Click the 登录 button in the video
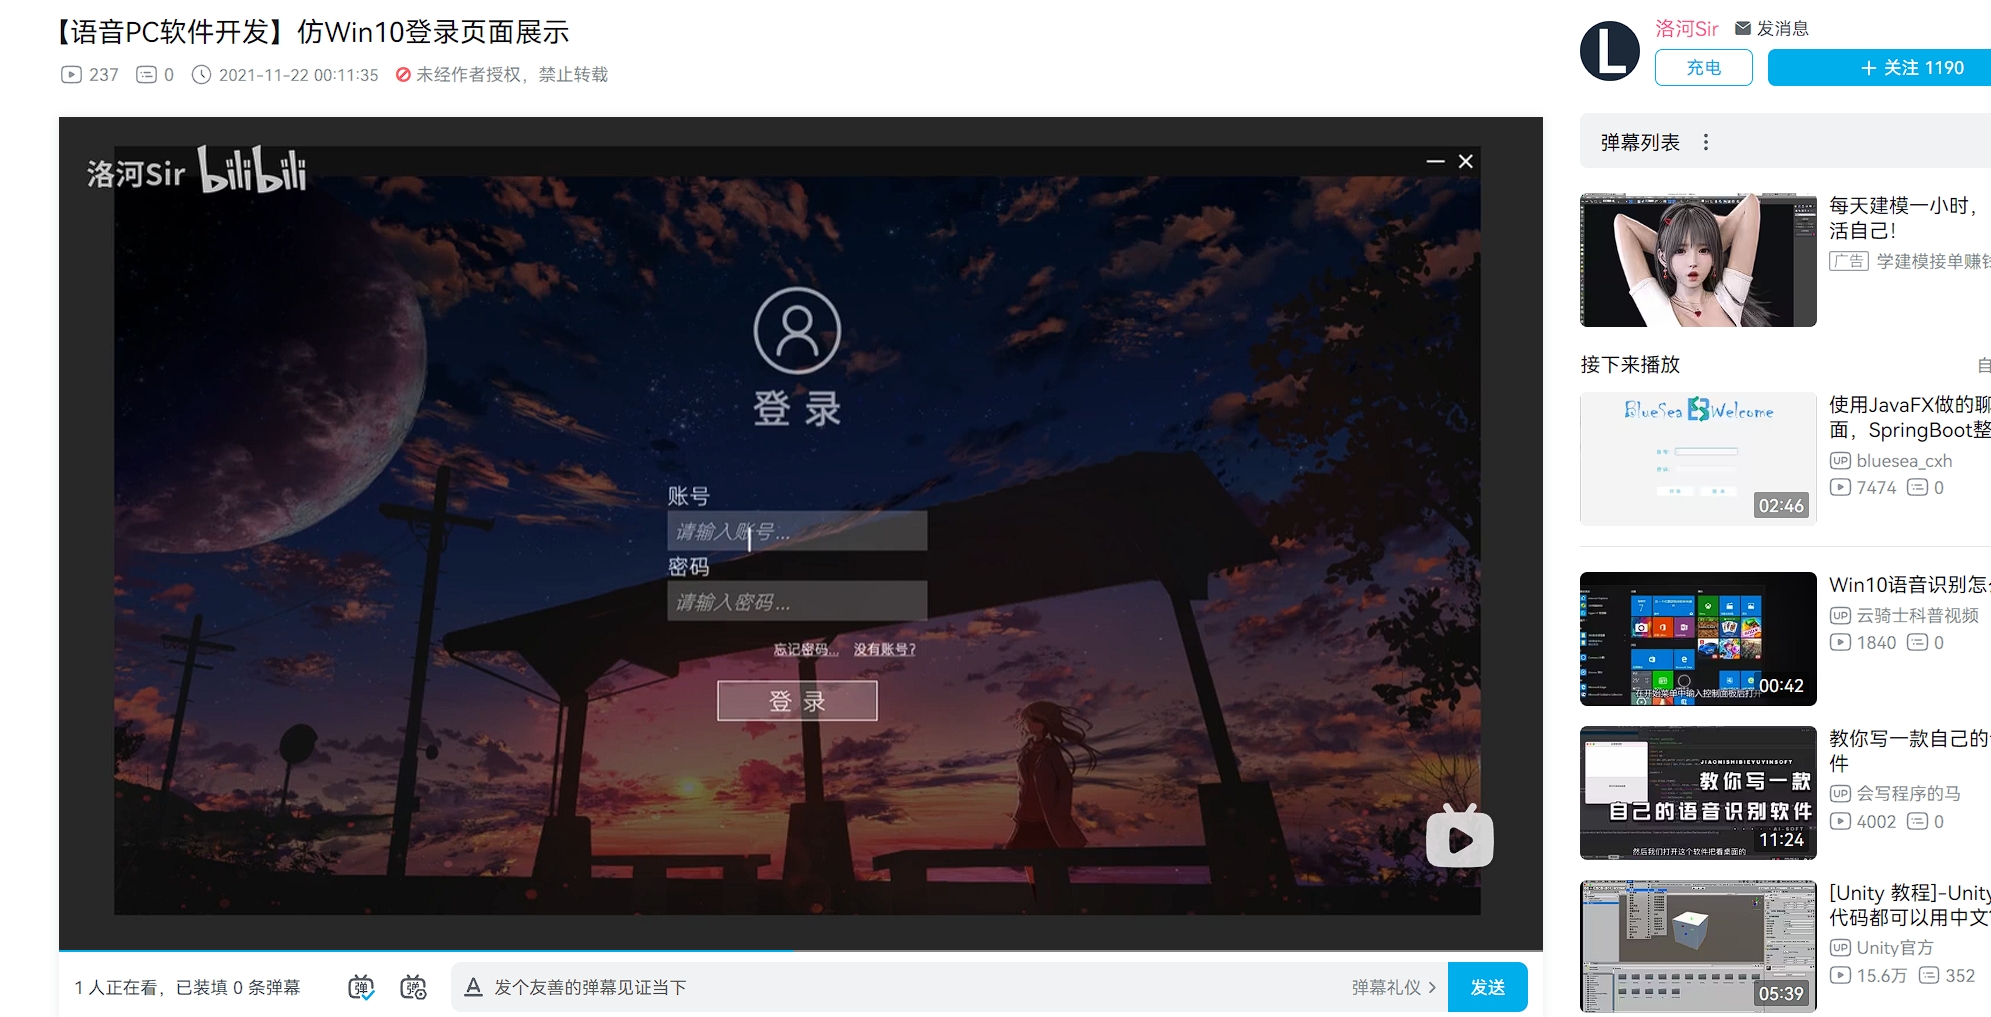This screenshot has width=1991, height=1017. click(797, 701)
